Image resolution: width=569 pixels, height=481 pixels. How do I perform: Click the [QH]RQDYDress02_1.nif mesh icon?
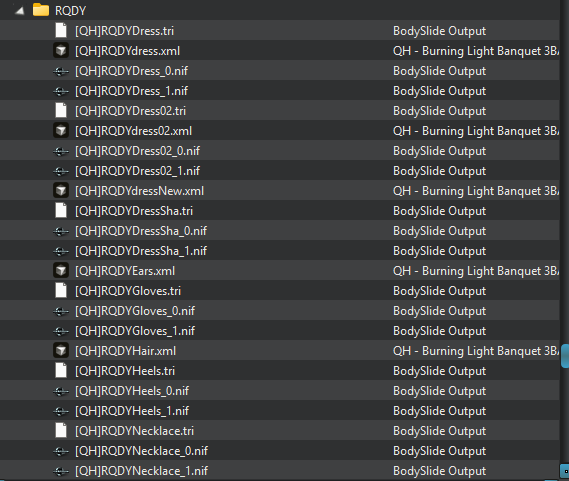tap(61, 171)
